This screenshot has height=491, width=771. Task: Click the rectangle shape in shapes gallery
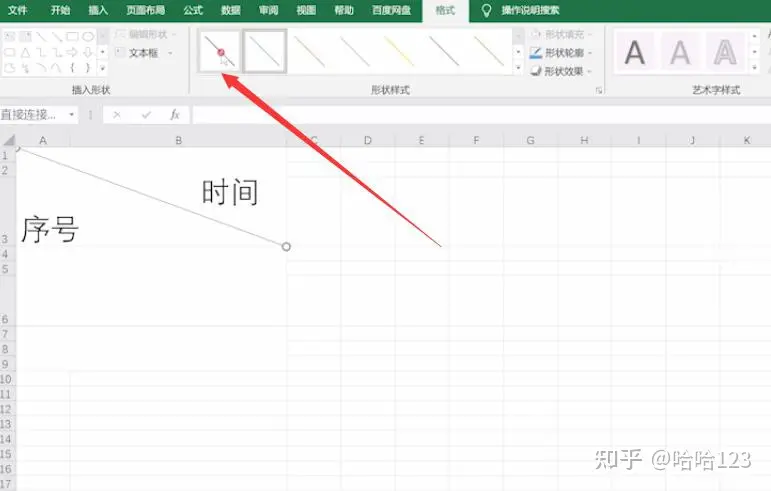click(72, 37)
